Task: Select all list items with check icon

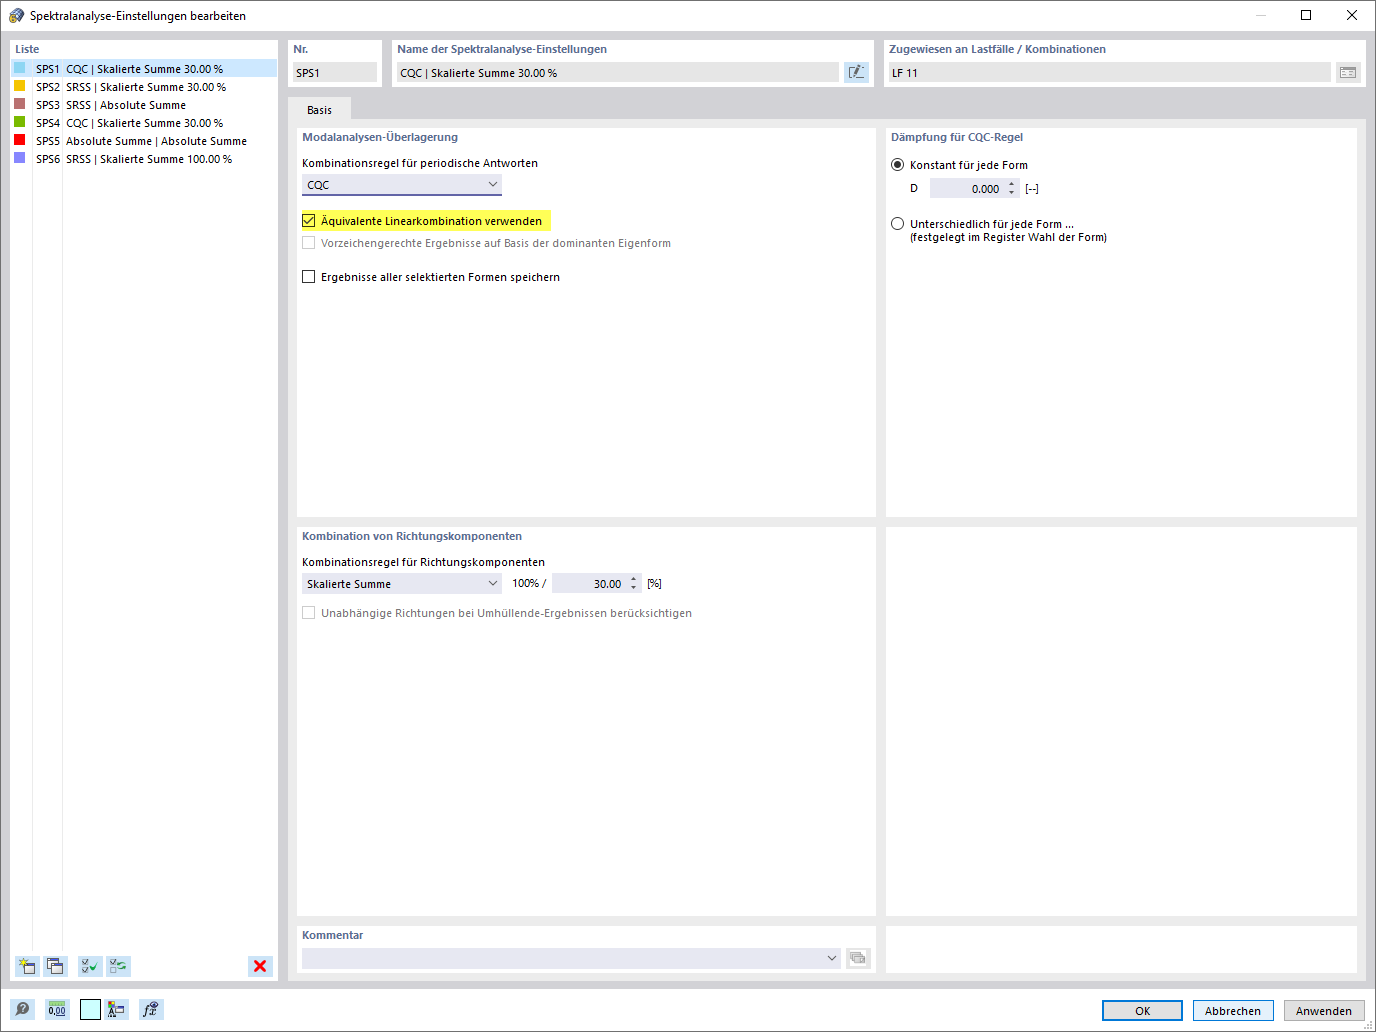Action: (x=90, y=966)
